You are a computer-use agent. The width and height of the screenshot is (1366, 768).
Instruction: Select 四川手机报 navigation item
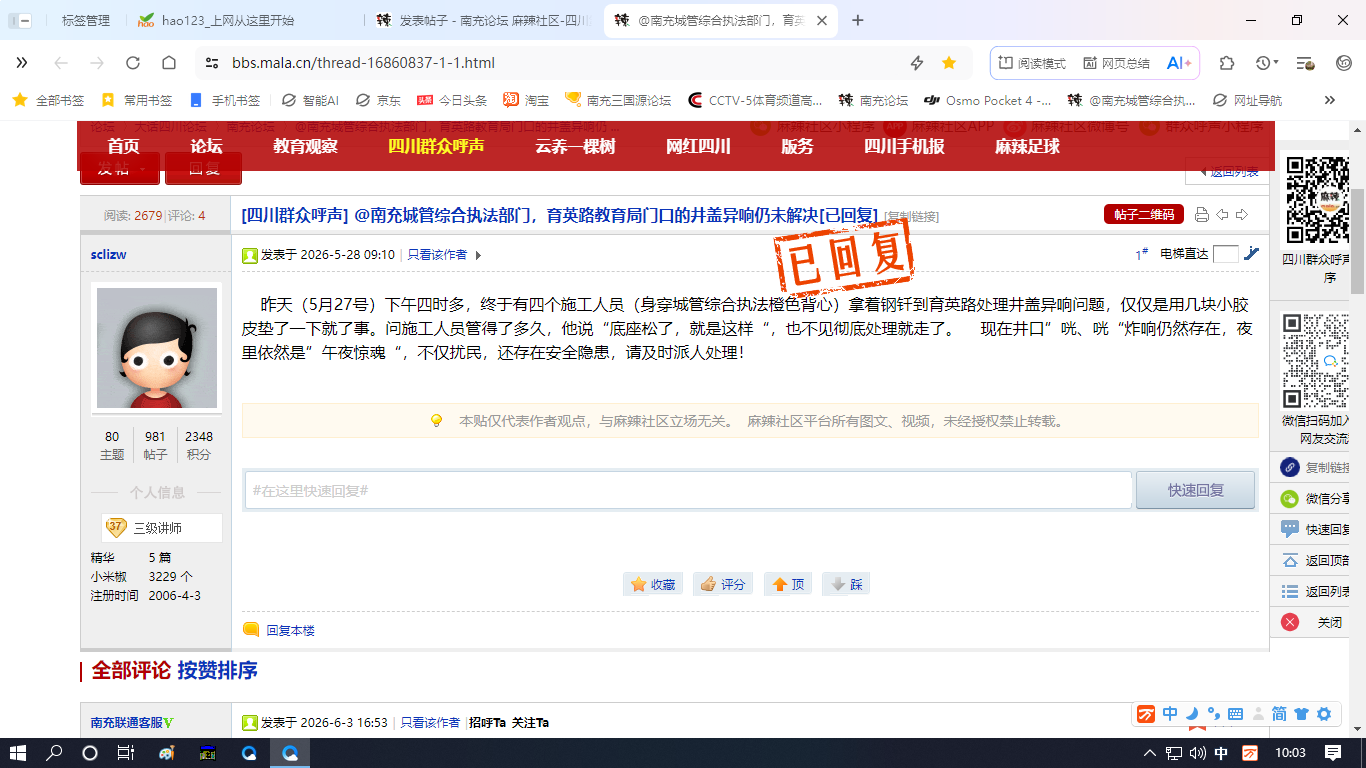(x=904, y=146)
